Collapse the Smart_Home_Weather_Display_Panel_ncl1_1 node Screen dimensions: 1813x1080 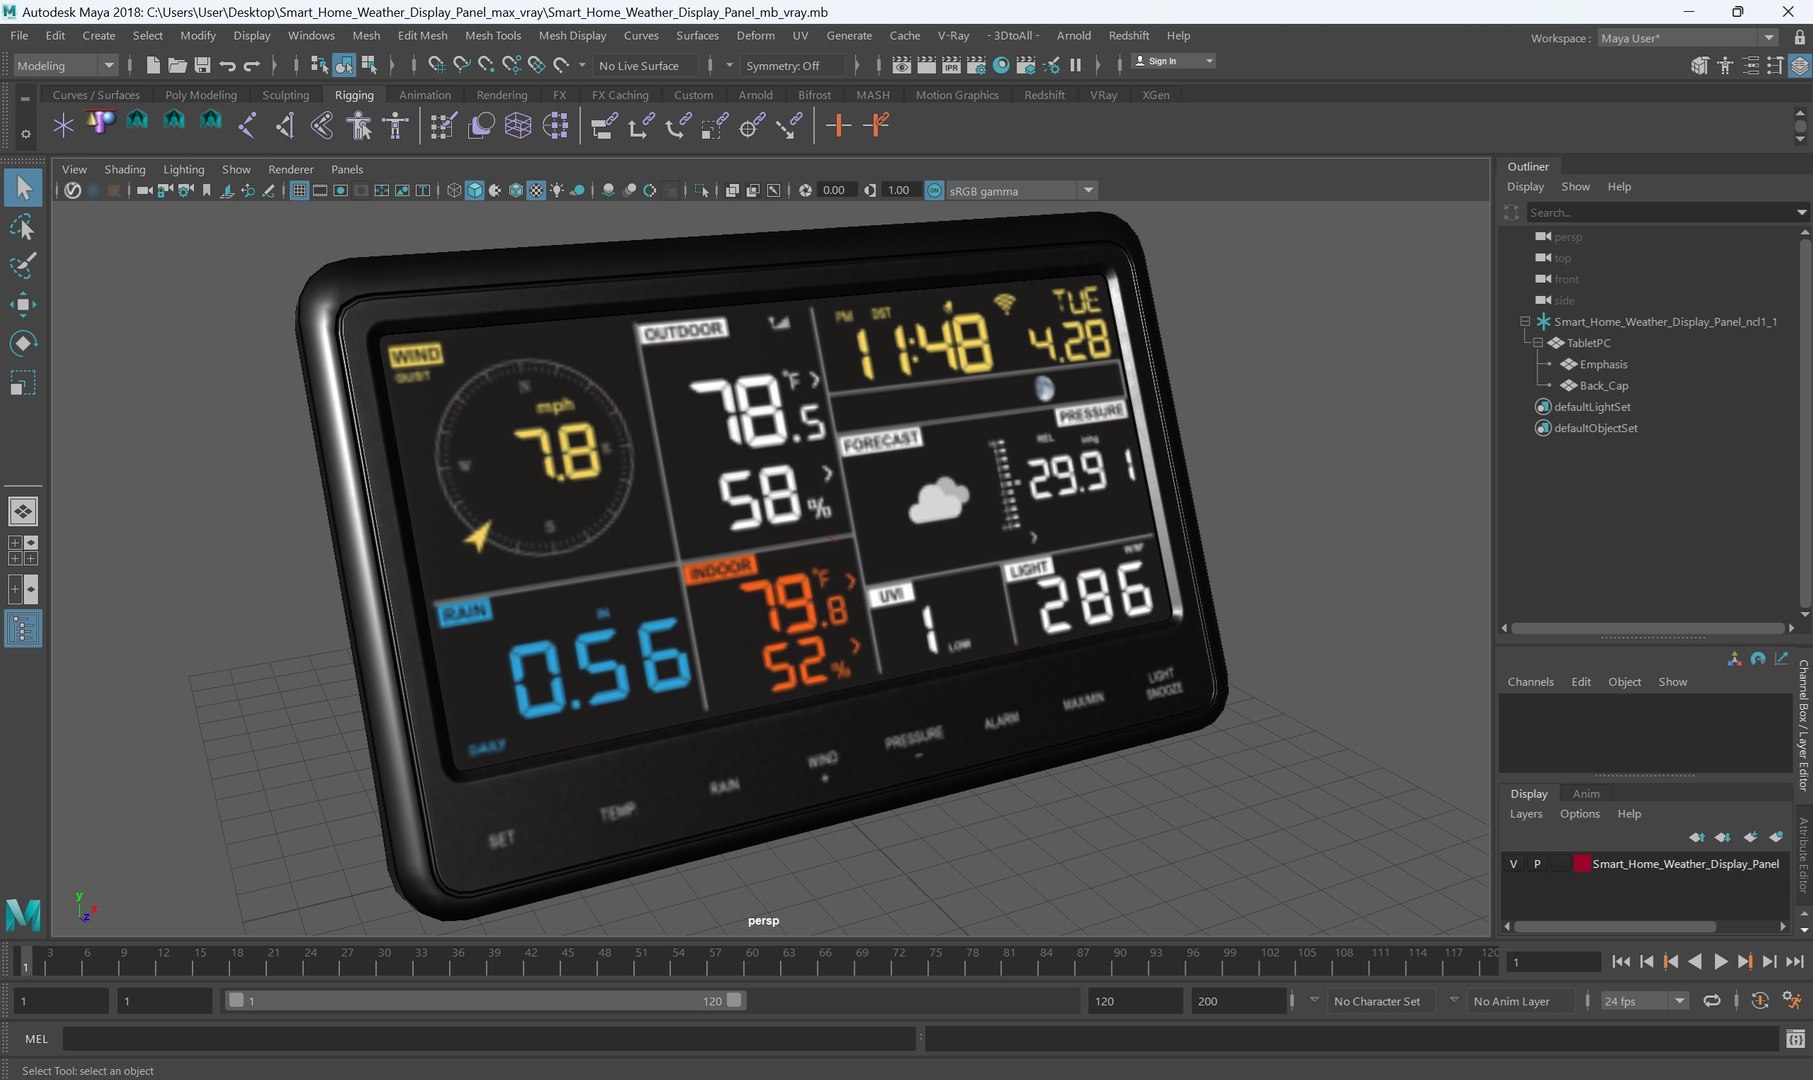coord(1525,321)
